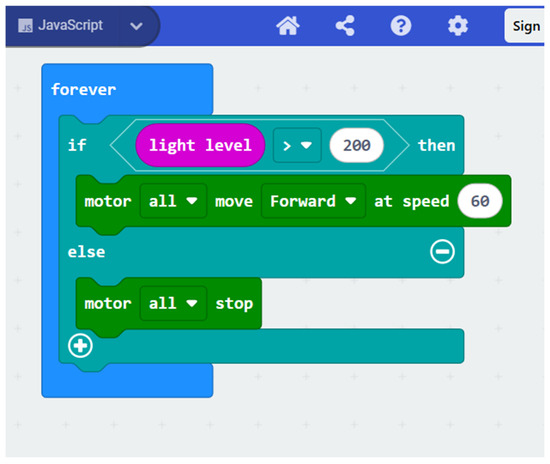Remove the else branch with minus icon
550x464 pixels.
[442, 251]
